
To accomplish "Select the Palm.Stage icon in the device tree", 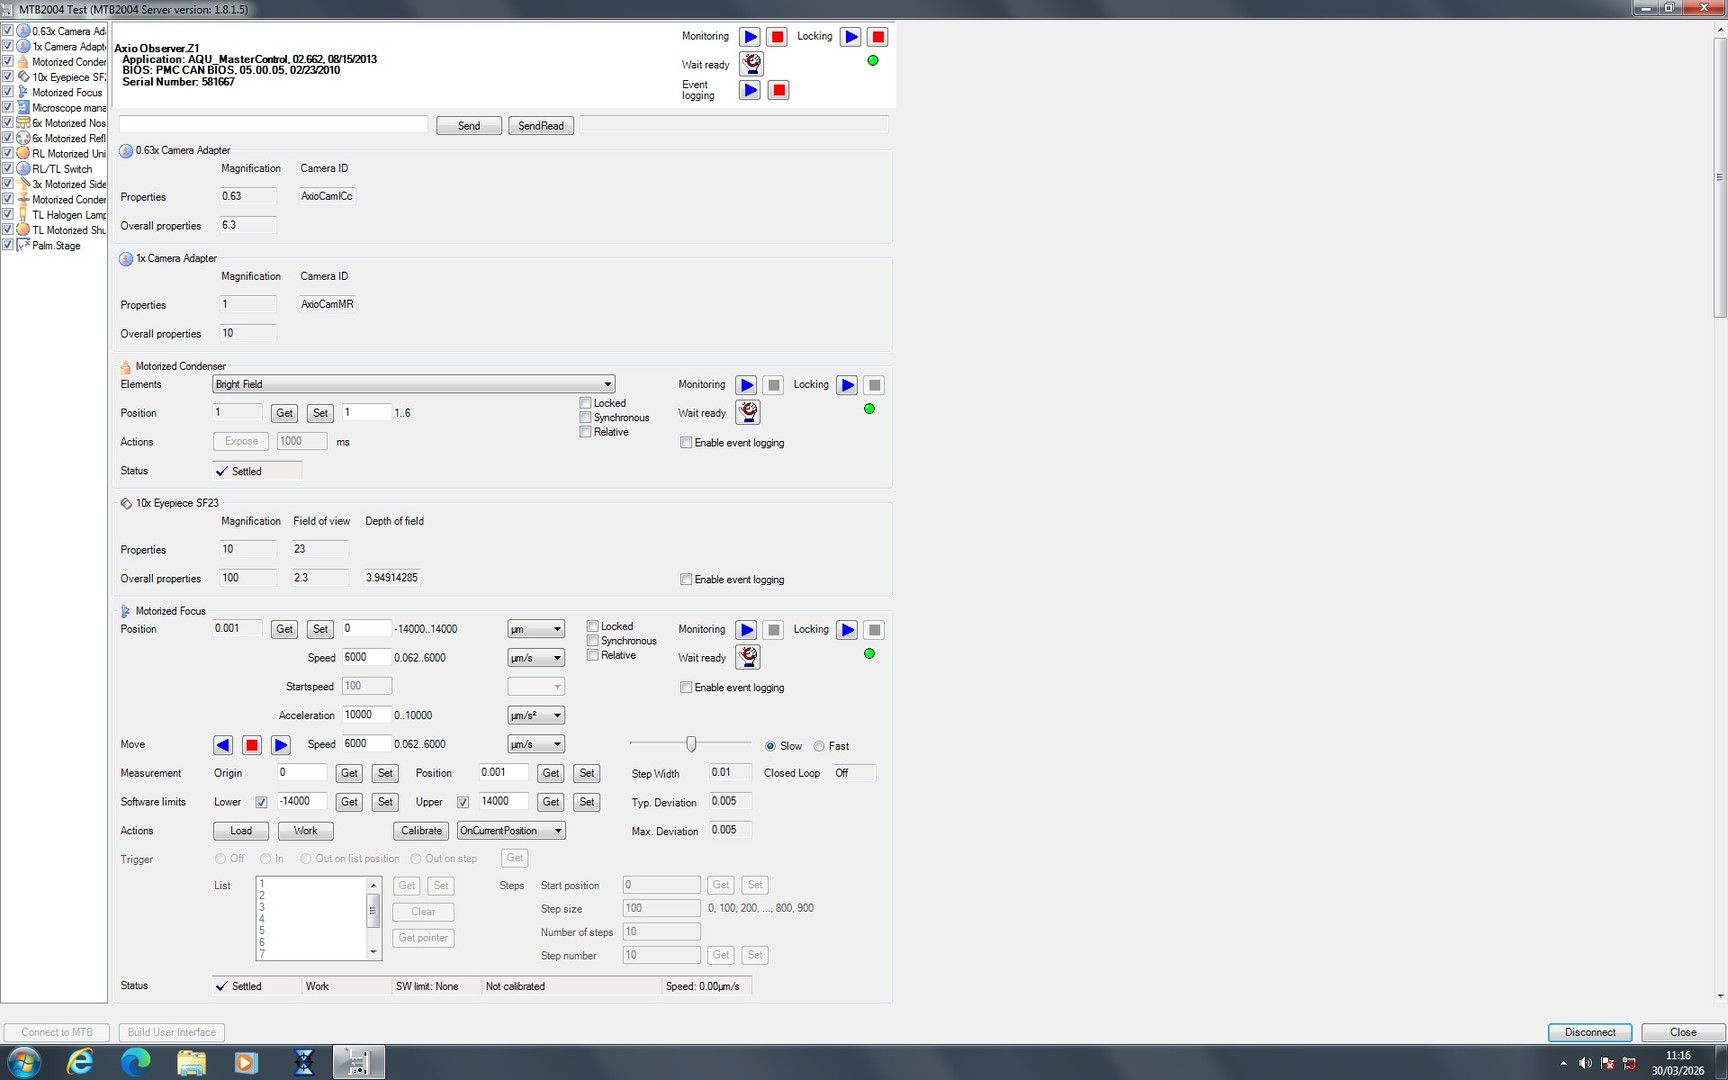I will point(24,245).
